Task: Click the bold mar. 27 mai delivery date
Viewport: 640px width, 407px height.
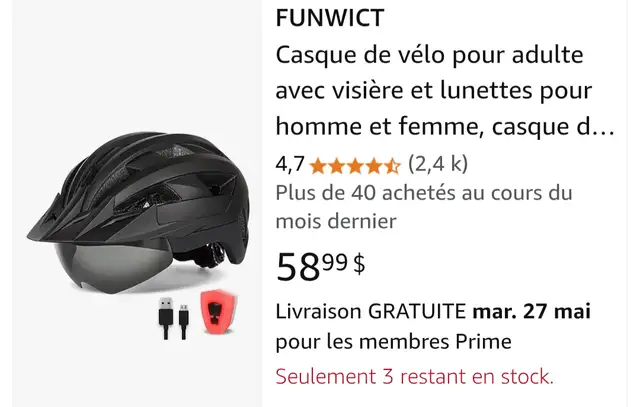Action: [531, 311]
